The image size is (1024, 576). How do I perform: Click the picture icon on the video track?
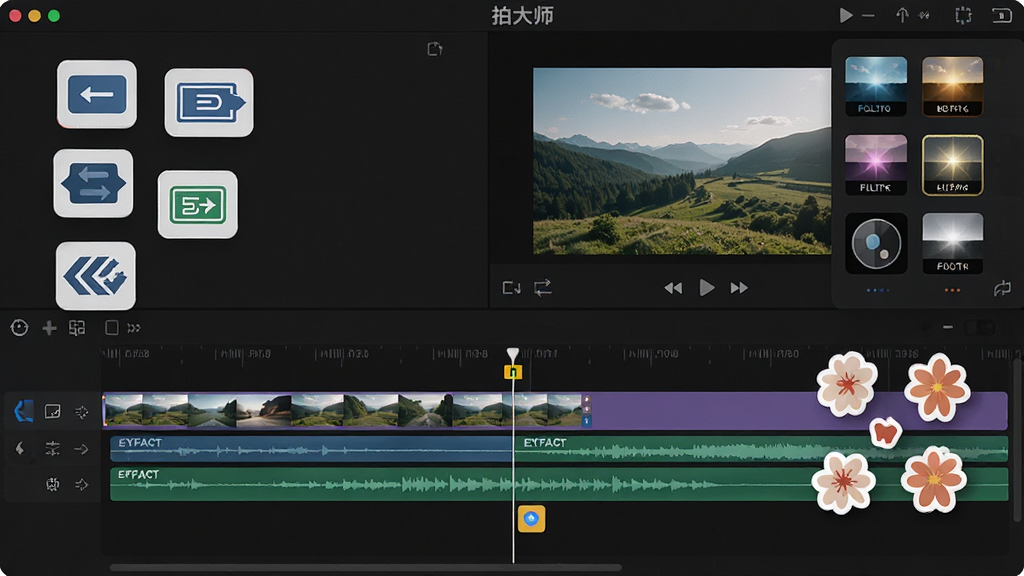pyautogui.click(x=52, y=411)
